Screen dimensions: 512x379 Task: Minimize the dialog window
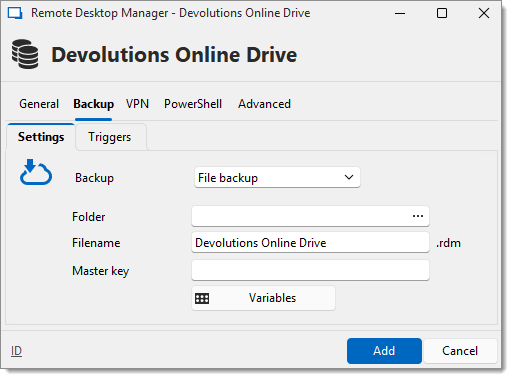[x=400, y=13]
